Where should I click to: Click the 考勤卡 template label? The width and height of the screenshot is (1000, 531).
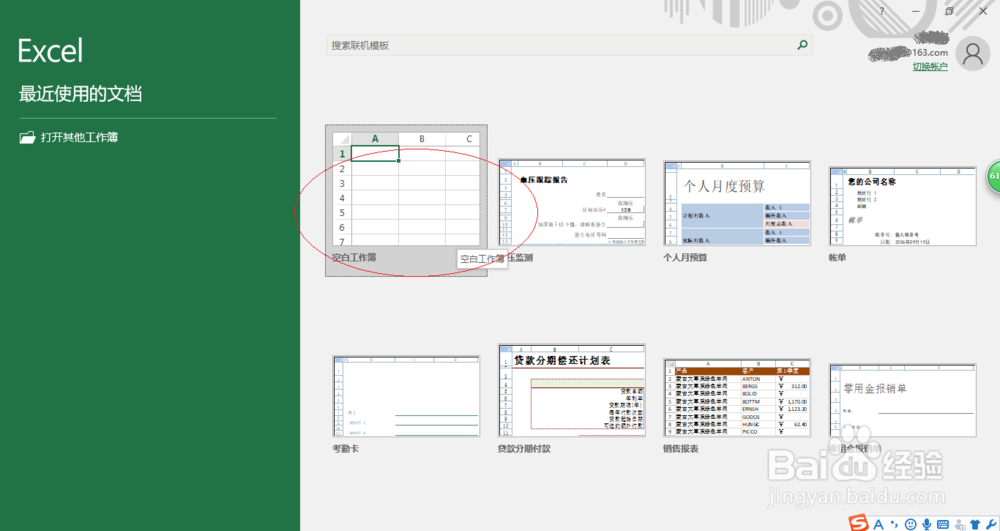coord(345,449)
